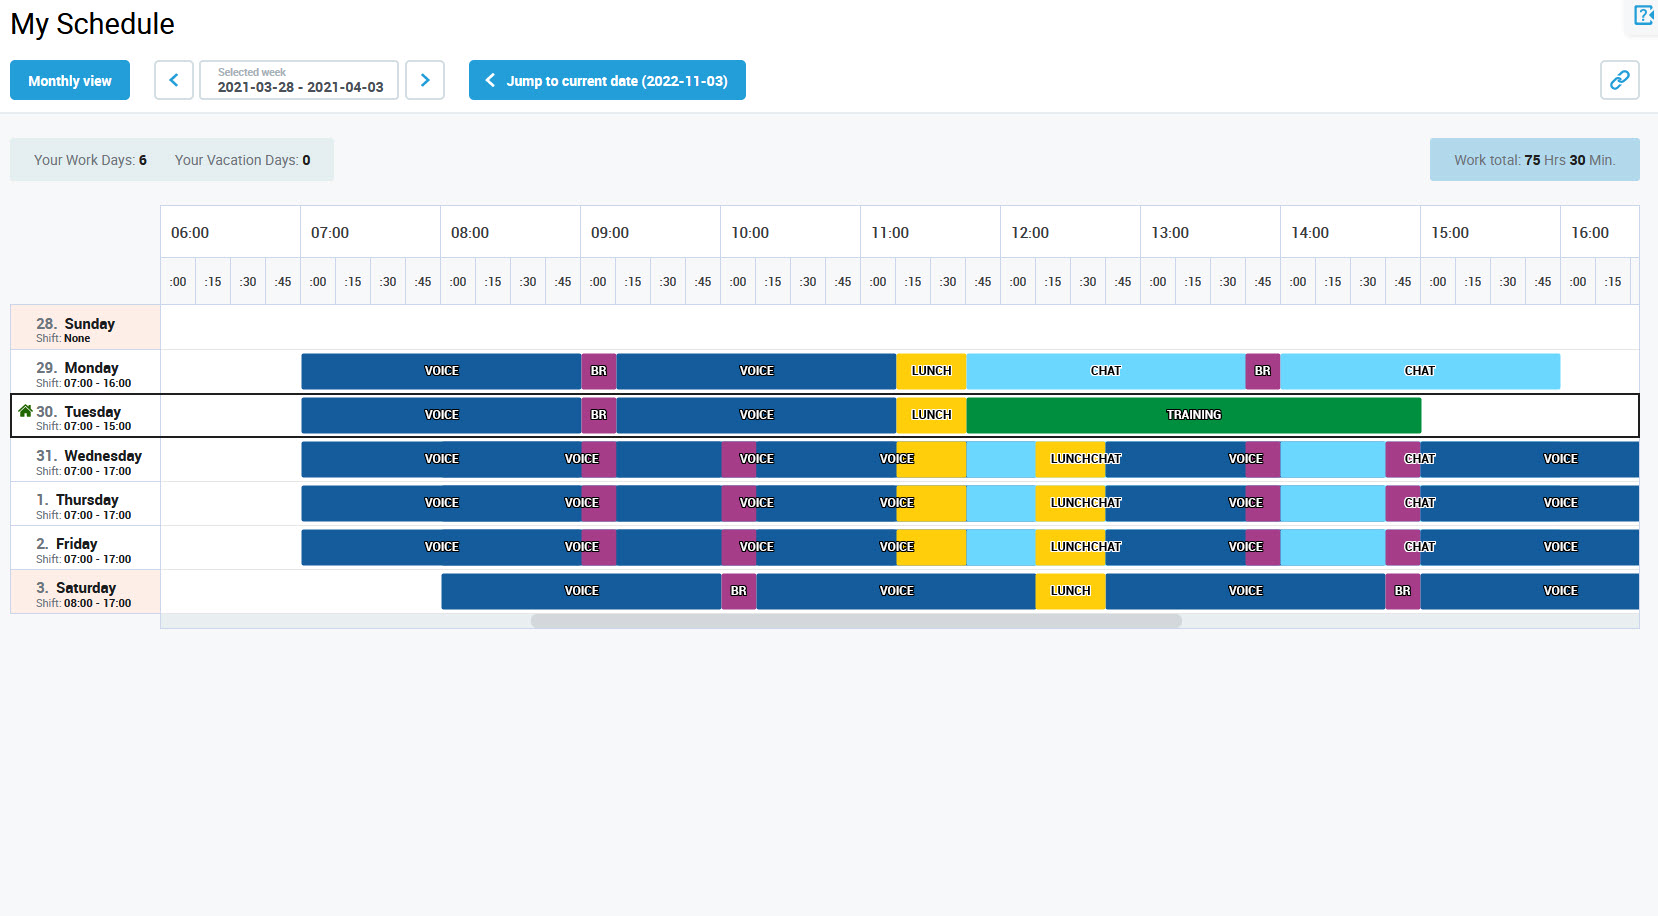1658x916 pixels.
Task: Click the copy link icon button
Action: click(x=1619, y=80)
